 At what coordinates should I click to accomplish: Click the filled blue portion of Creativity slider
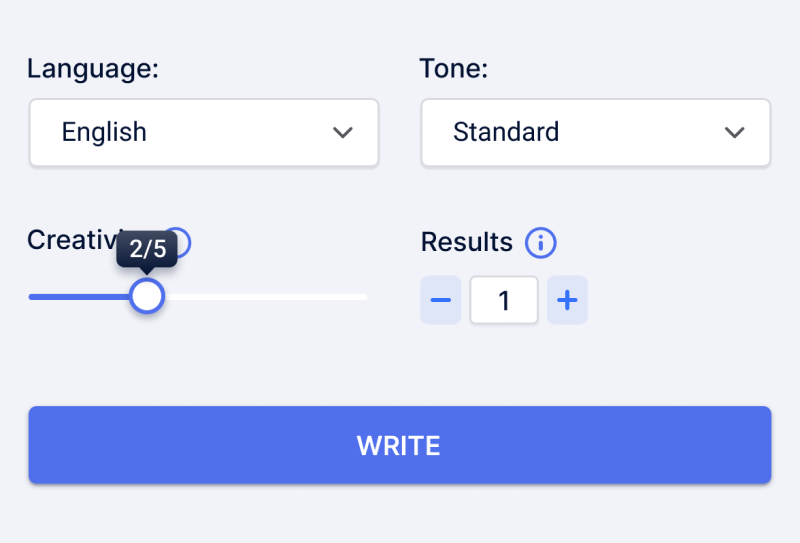pyautogui.click(x=79, y=297)
